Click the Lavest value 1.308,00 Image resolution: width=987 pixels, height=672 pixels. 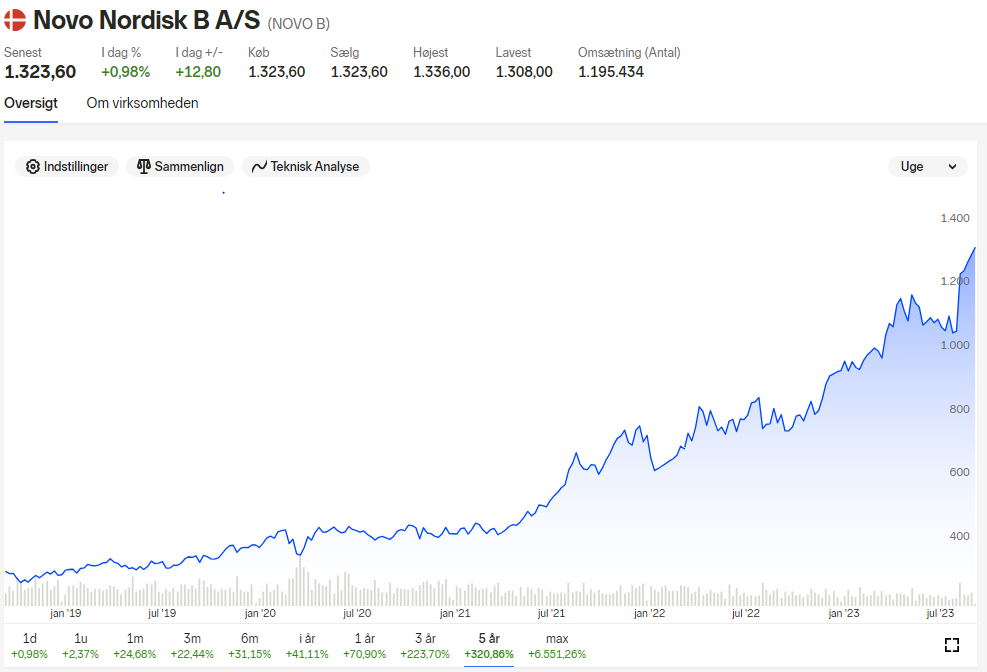coord(524,72)
